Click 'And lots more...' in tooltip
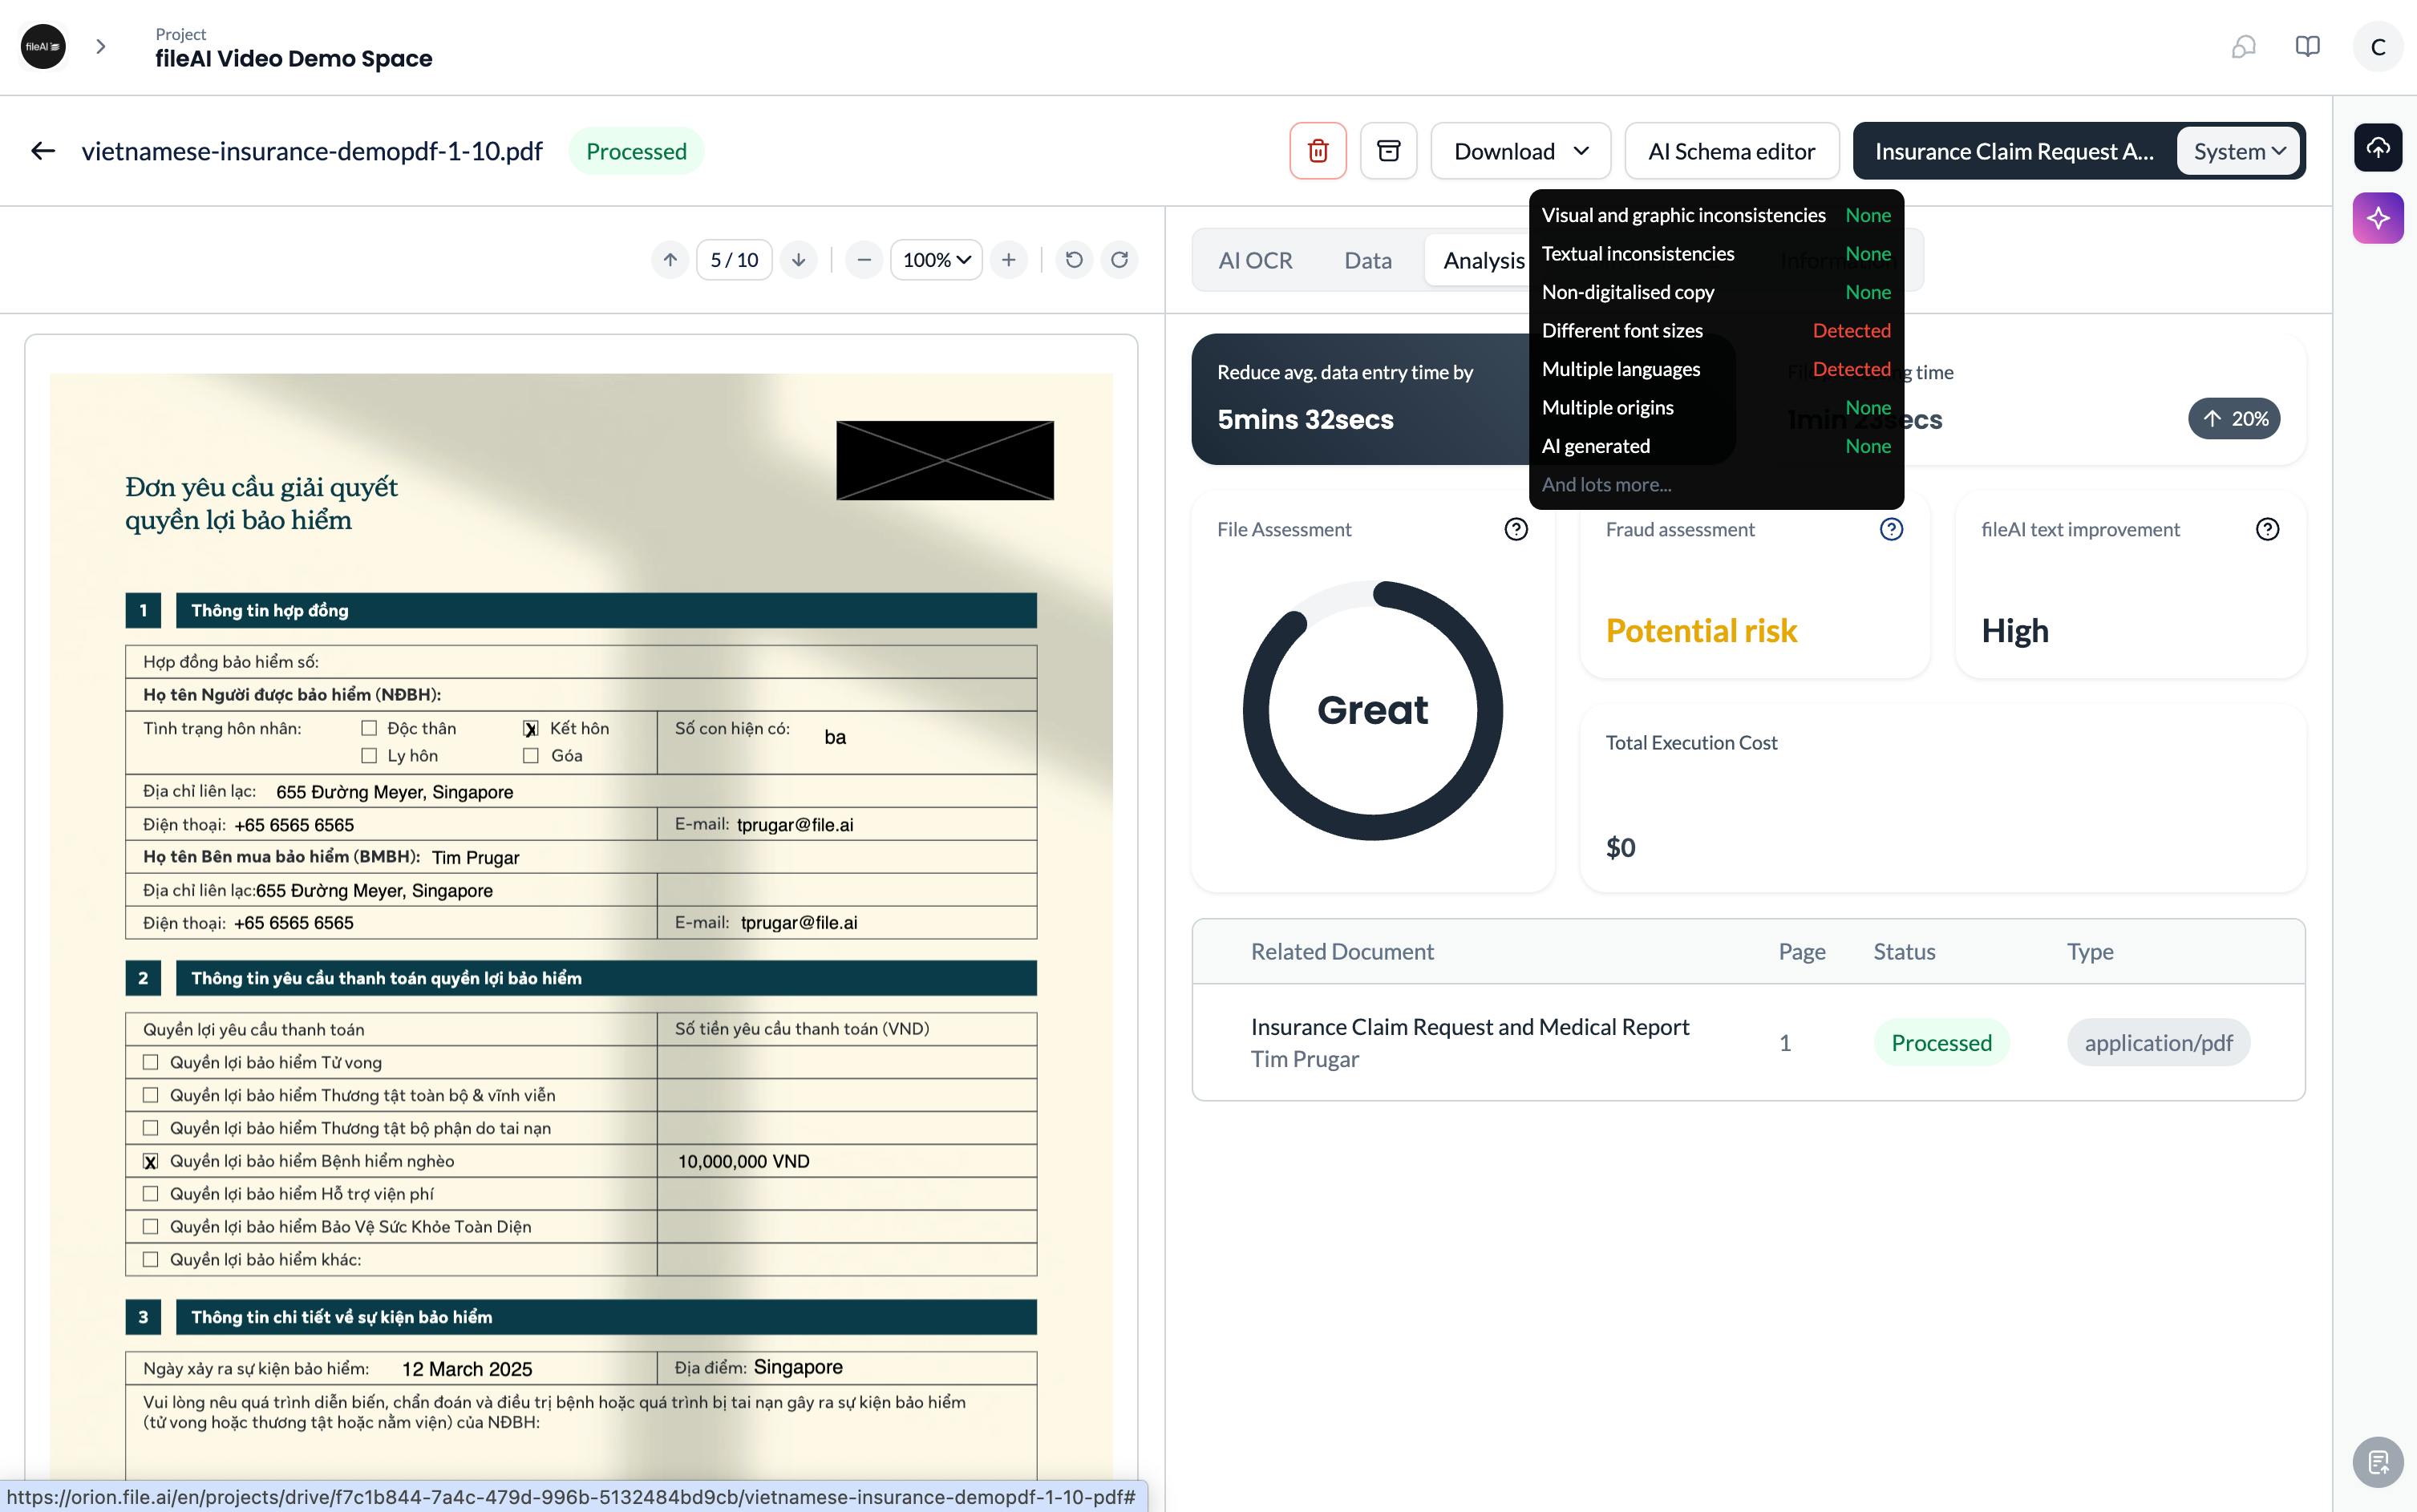2417x1512 pixels. coord(1607,485)
